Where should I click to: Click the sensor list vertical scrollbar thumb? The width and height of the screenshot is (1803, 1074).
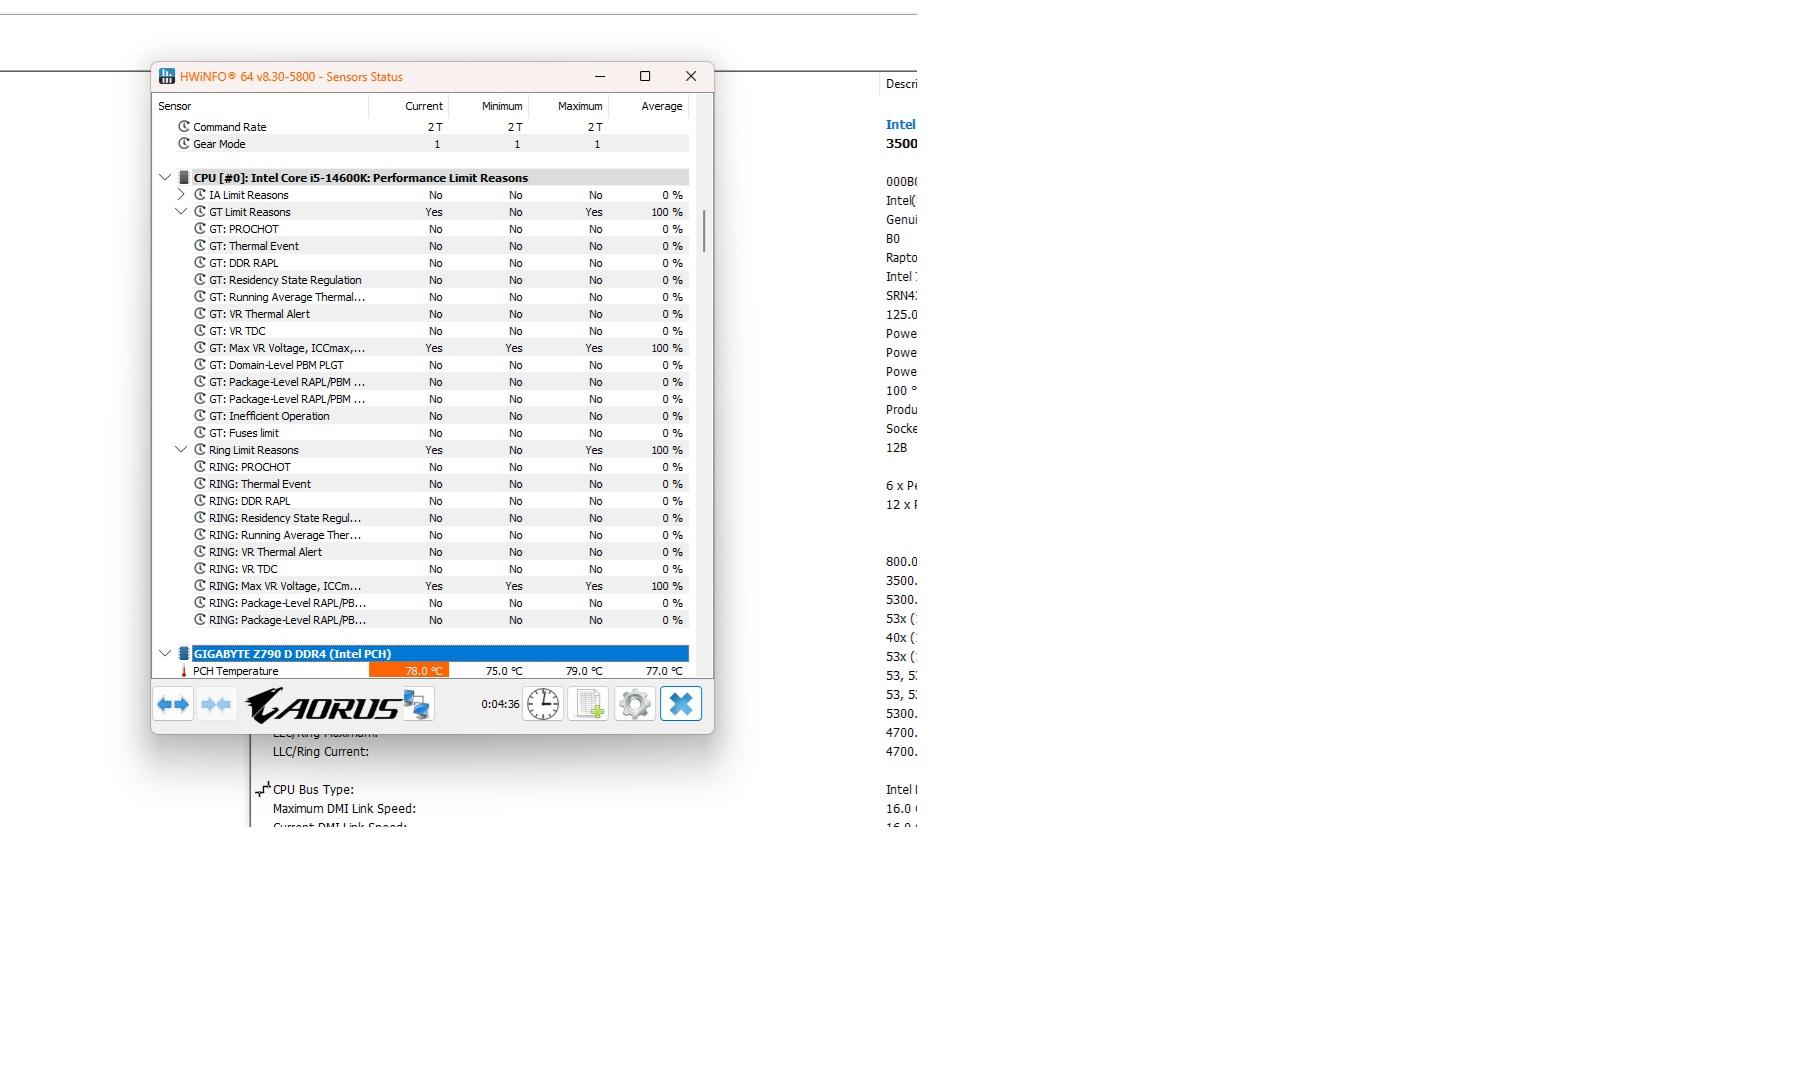[704, 231]
